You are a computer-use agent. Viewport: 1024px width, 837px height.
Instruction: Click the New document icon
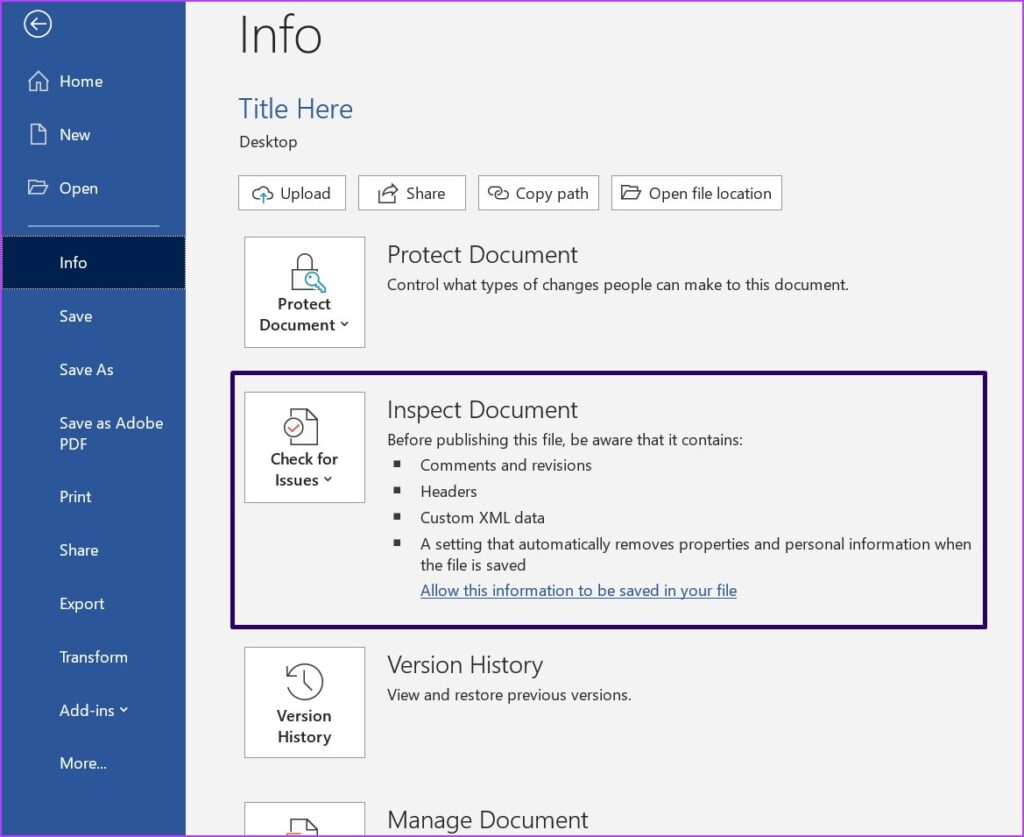coord(38,135)
